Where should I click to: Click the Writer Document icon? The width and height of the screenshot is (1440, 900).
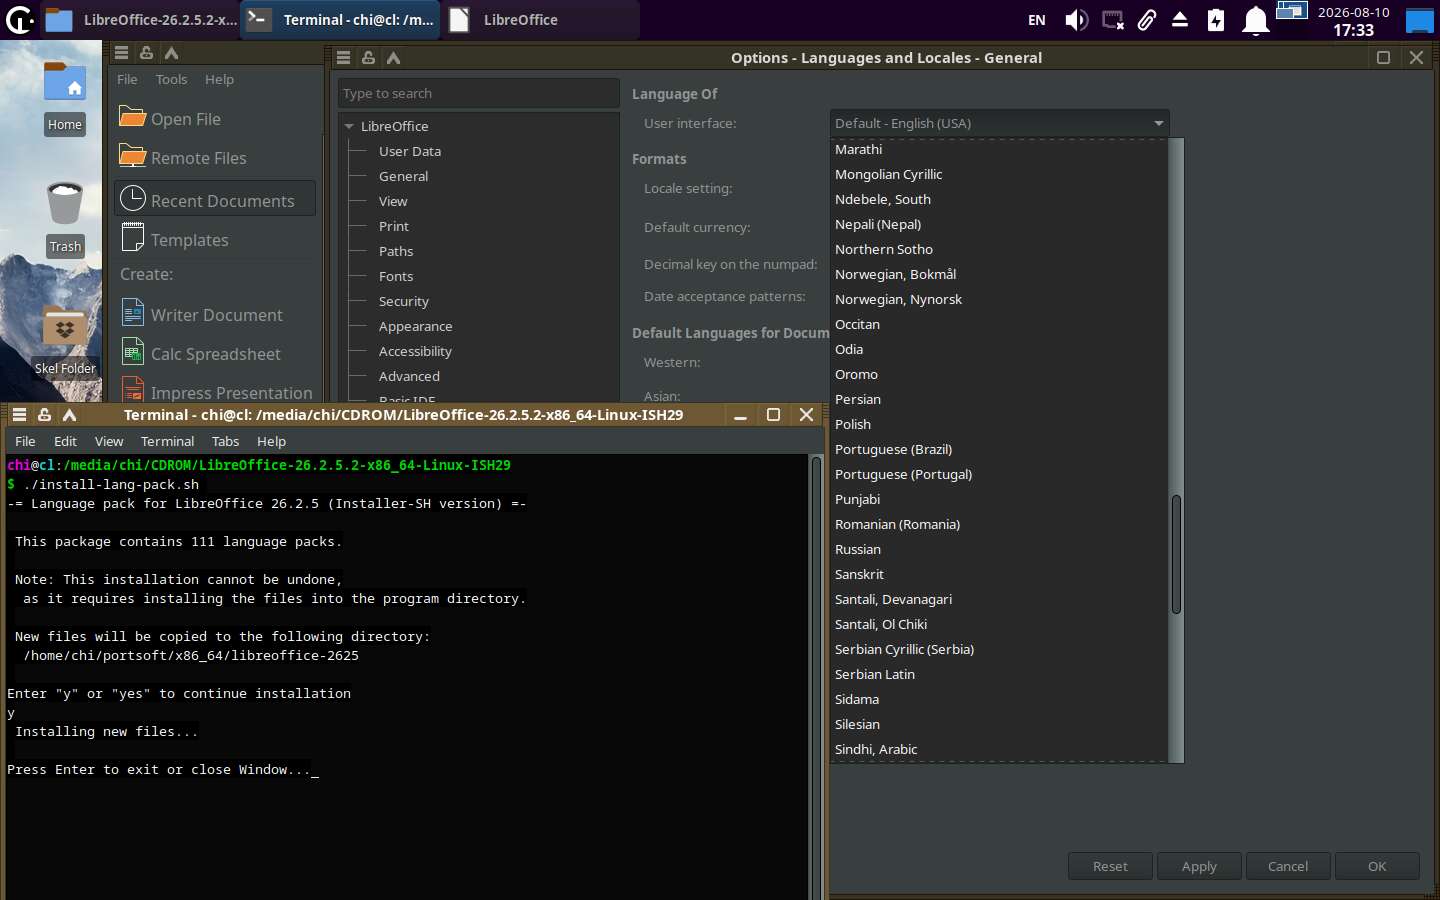pos(133,313)
